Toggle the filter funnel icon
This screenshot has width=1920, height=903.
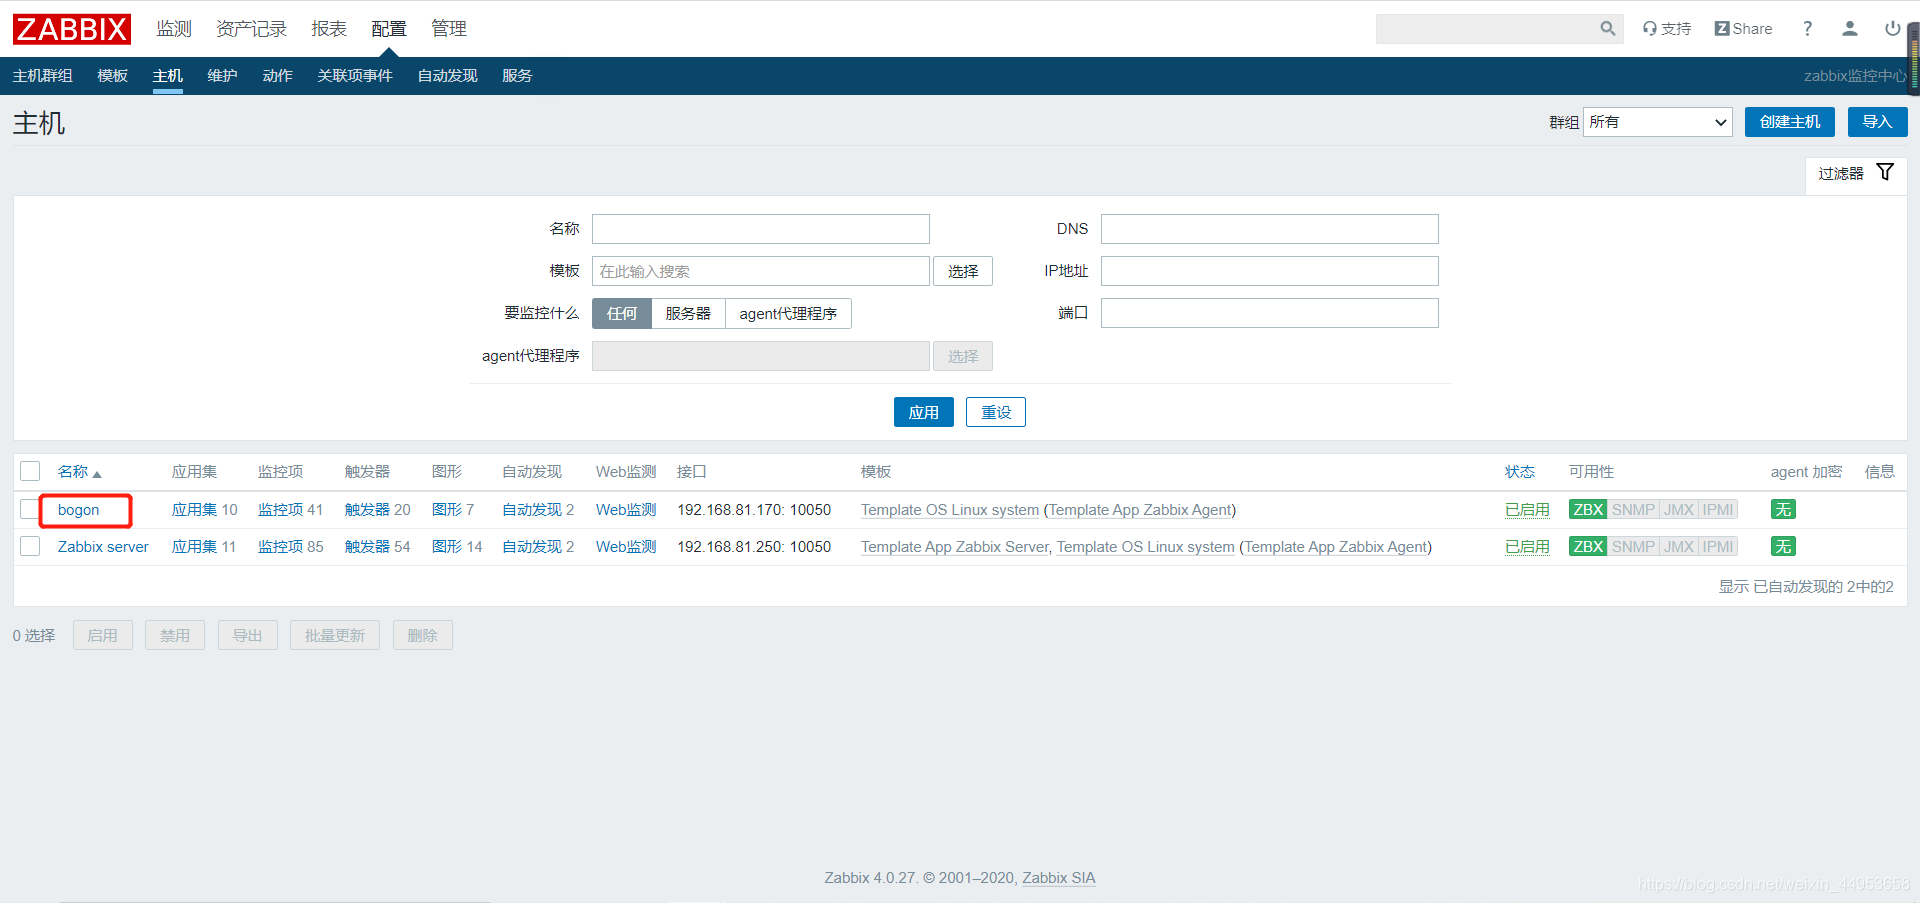[x=1885, y=172]
